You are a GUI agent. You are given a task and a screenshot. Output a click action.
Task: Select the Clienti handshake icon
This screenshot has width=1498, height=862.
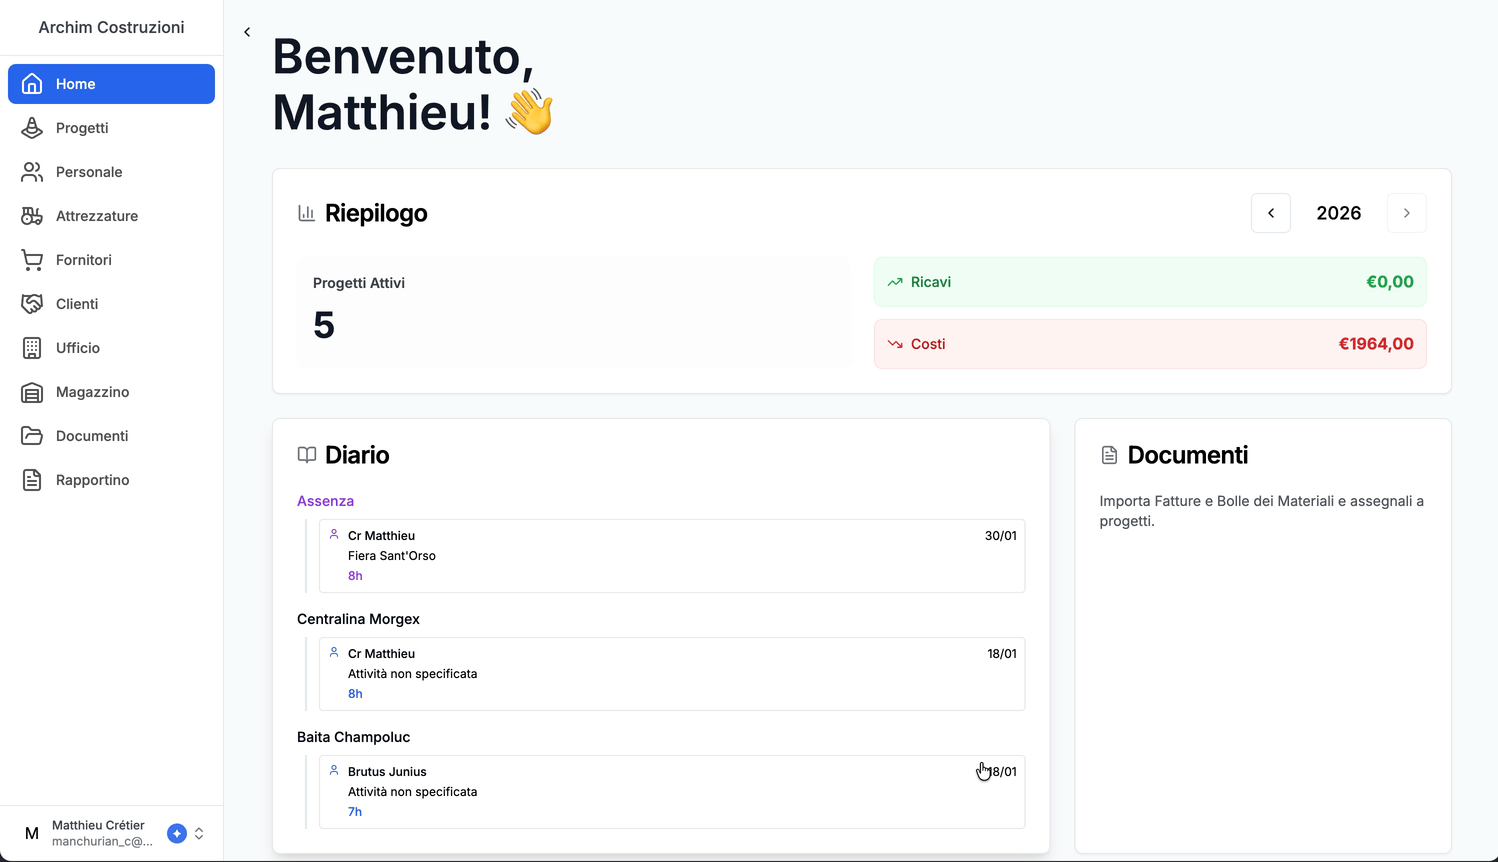click(x=30, y=304)
